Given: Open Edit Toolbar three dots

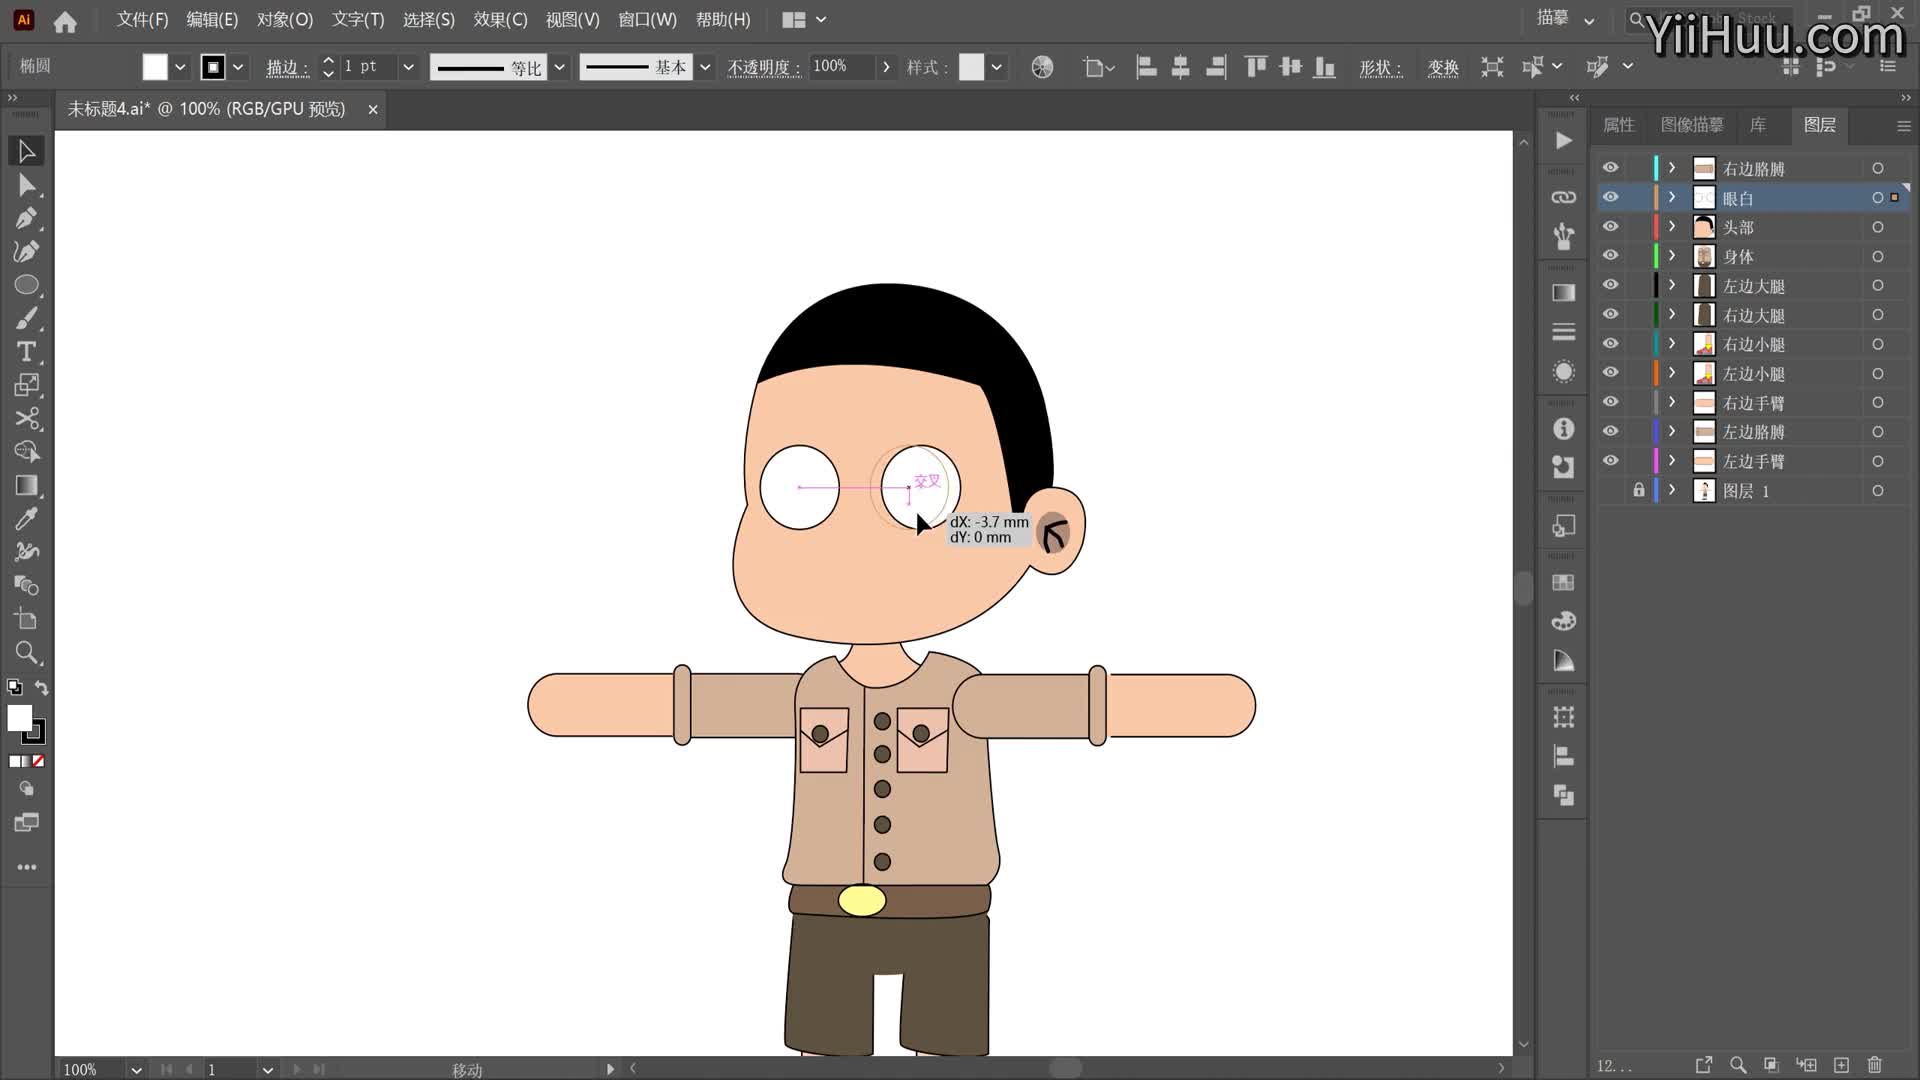Looking at the screenshot, I should [x=27, y=867].
